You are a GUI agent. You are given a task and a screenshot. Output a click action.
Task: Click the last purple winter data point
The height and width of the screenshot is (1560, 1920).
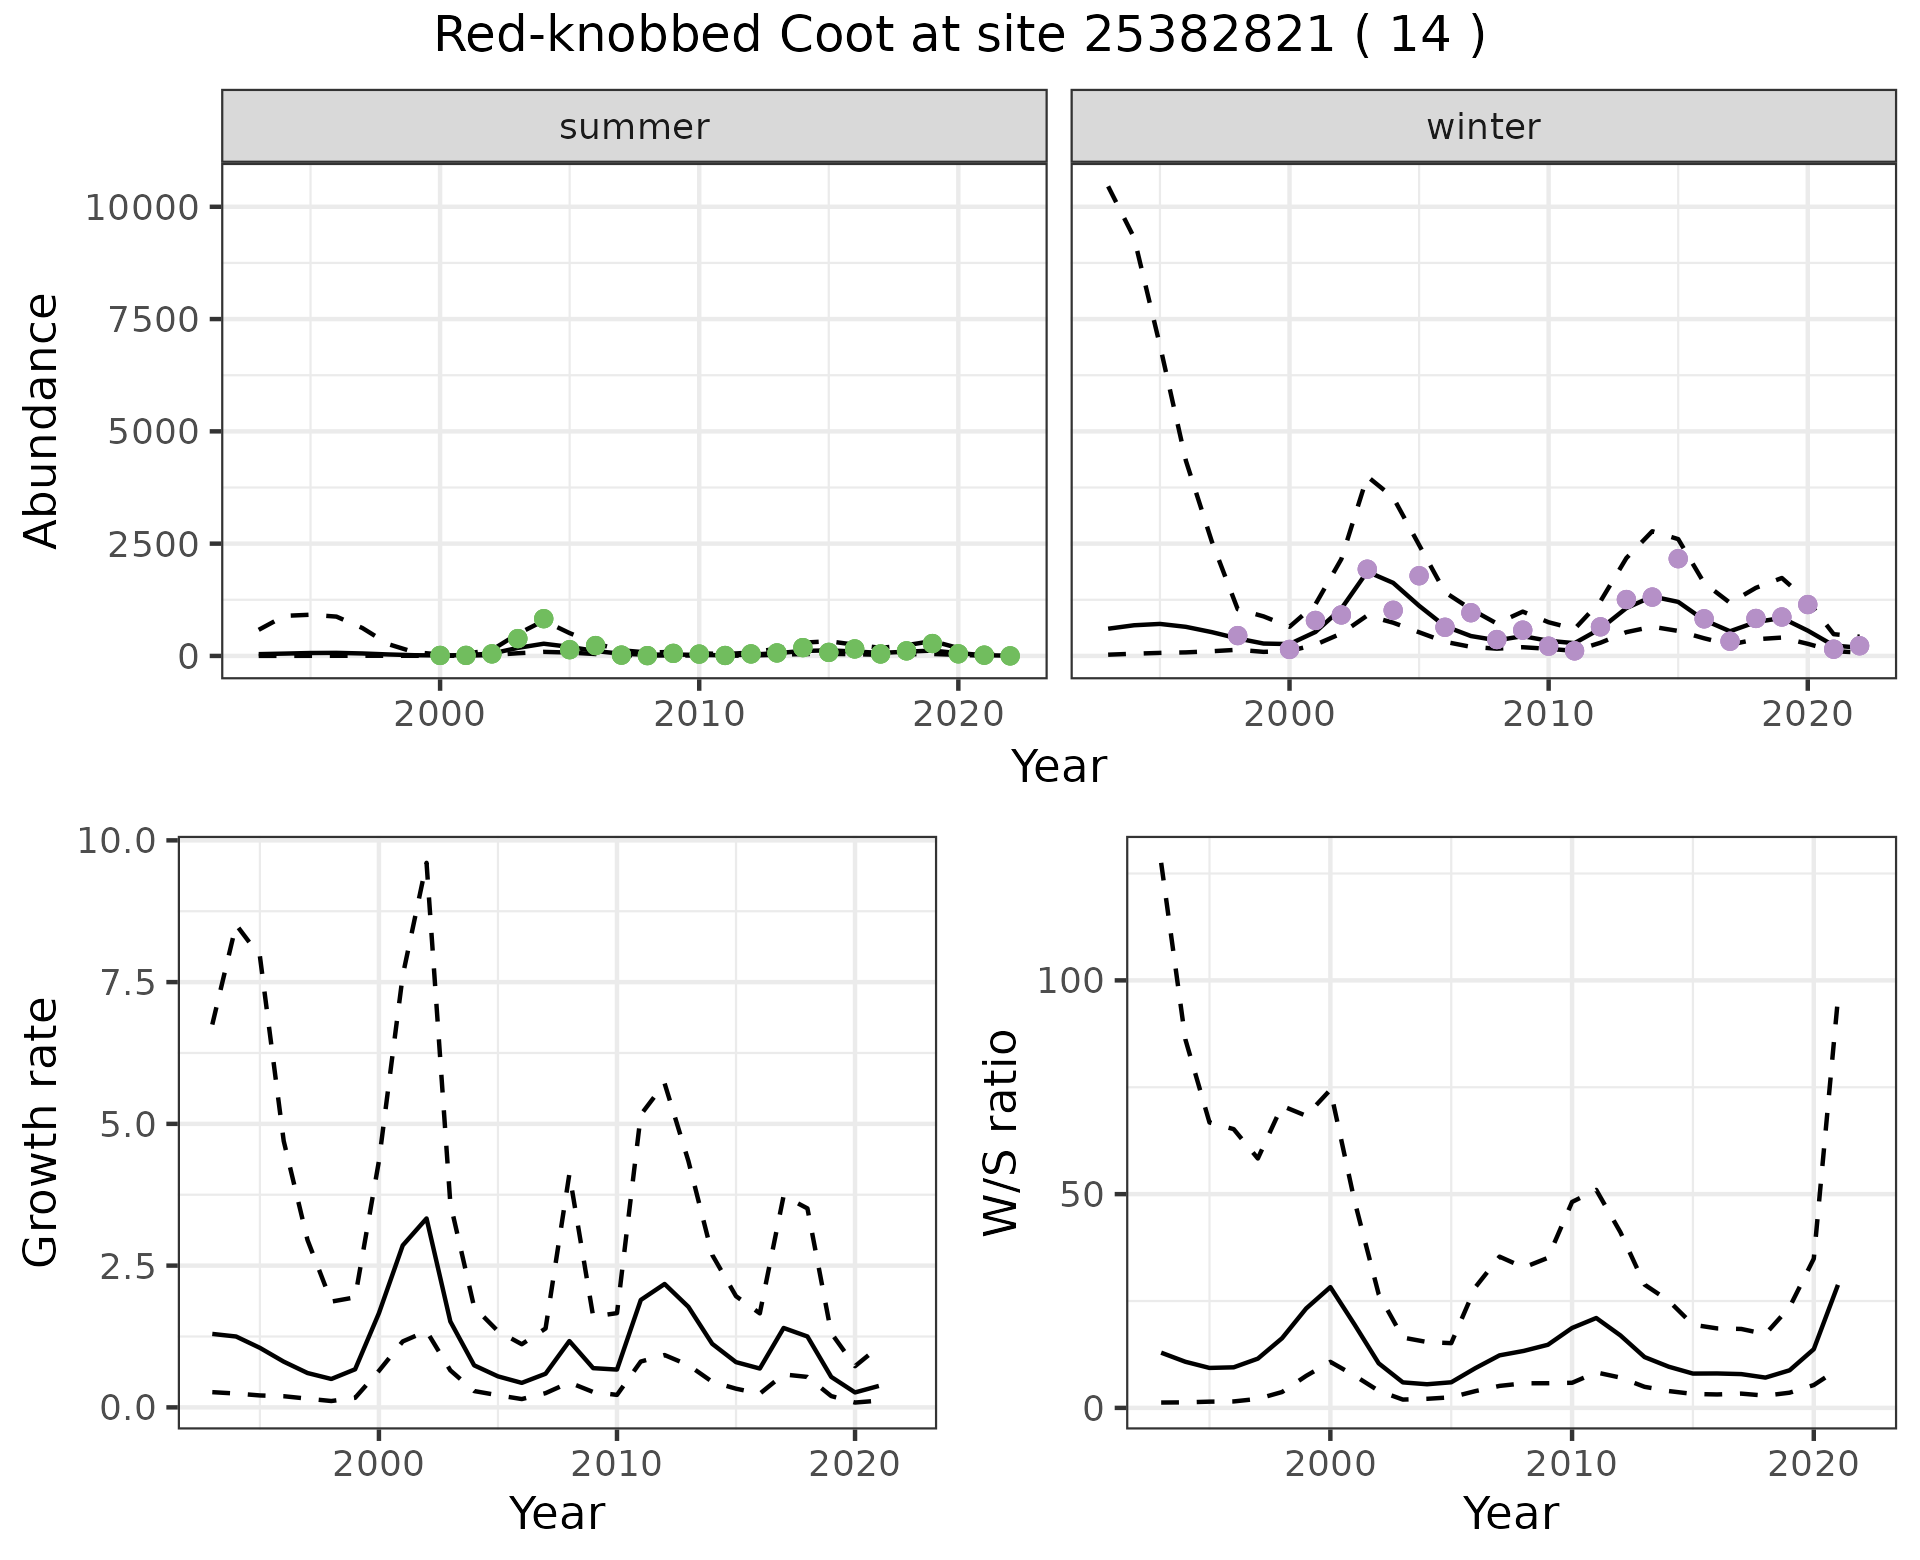tap(1859, 646)
